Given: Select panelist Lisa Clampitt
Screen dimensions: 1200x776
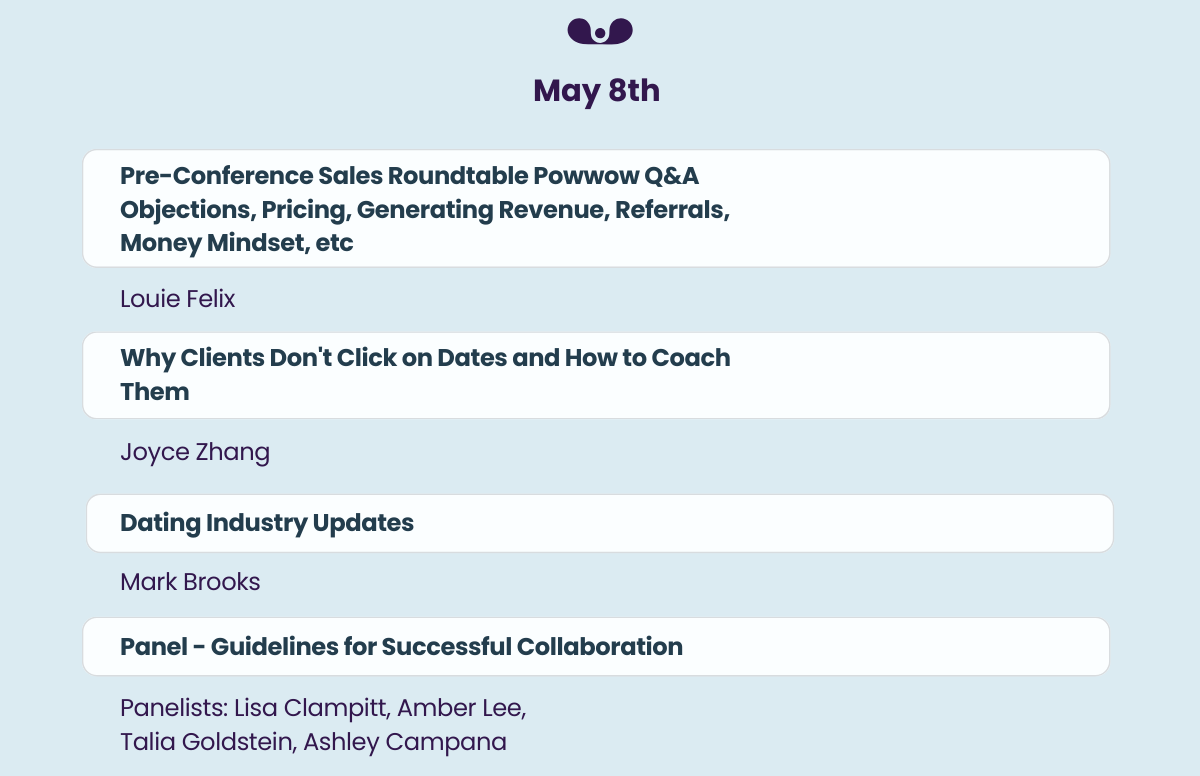Looking at the screenshot, I should [312, 708].
